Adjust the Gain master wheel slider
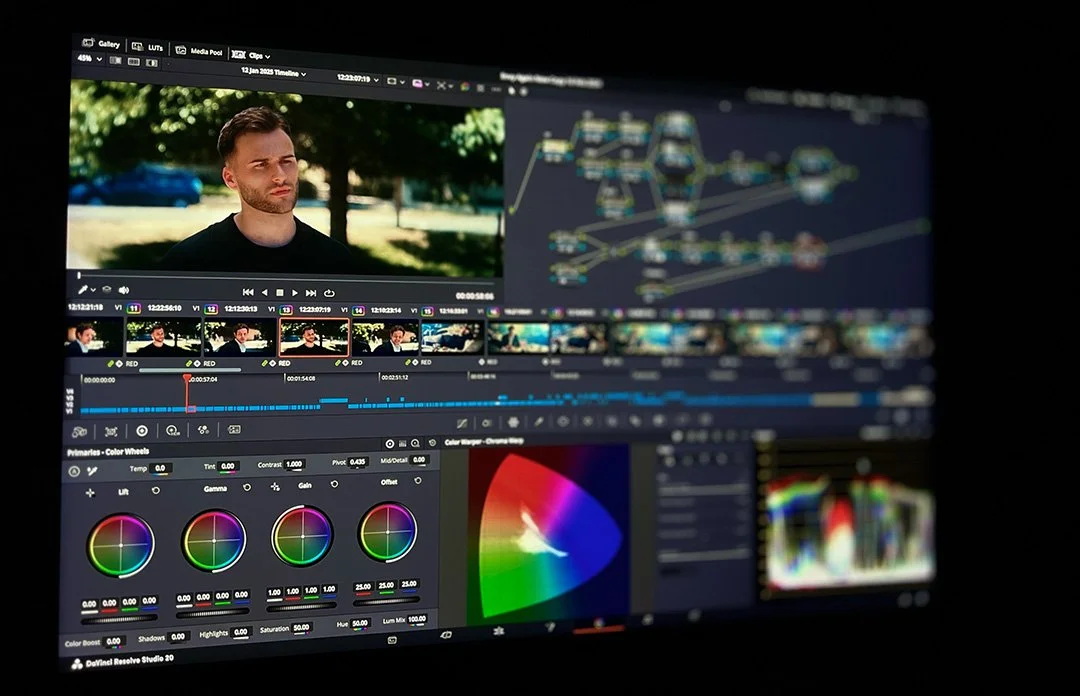This screenshot has height=696, width=1080. (301, 606)
